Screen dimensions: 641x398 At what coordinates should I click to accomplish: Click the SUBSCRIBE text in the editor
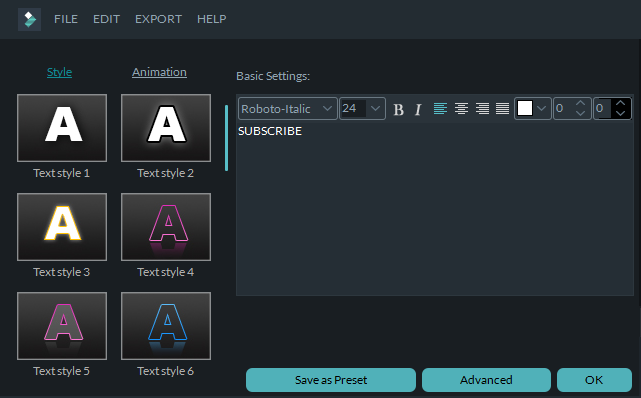270,131
